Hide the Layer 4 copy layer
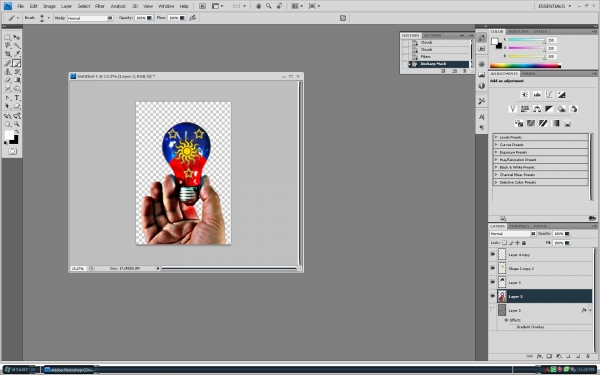Screen dimensions: 600x375 click(x=493, y=254)
